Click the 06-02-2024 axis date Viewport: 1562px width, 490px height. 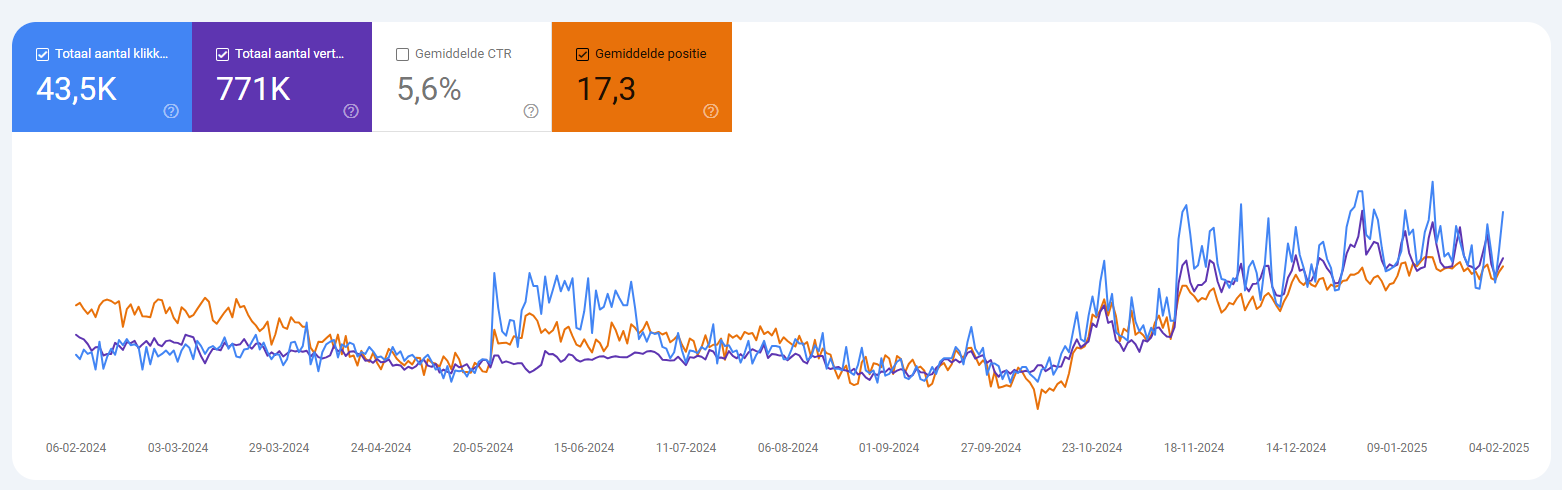(76, 448)
